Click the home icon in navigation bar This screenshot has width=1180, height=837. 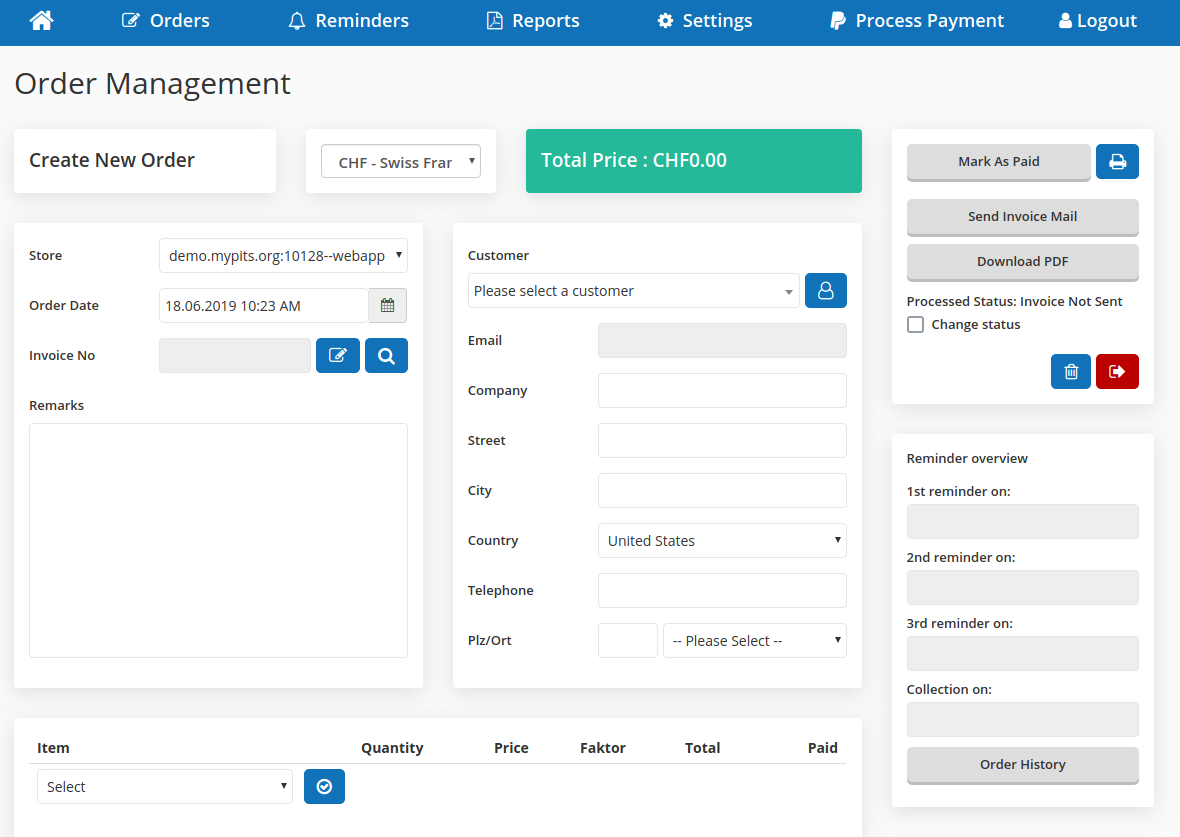pos(41,20)
